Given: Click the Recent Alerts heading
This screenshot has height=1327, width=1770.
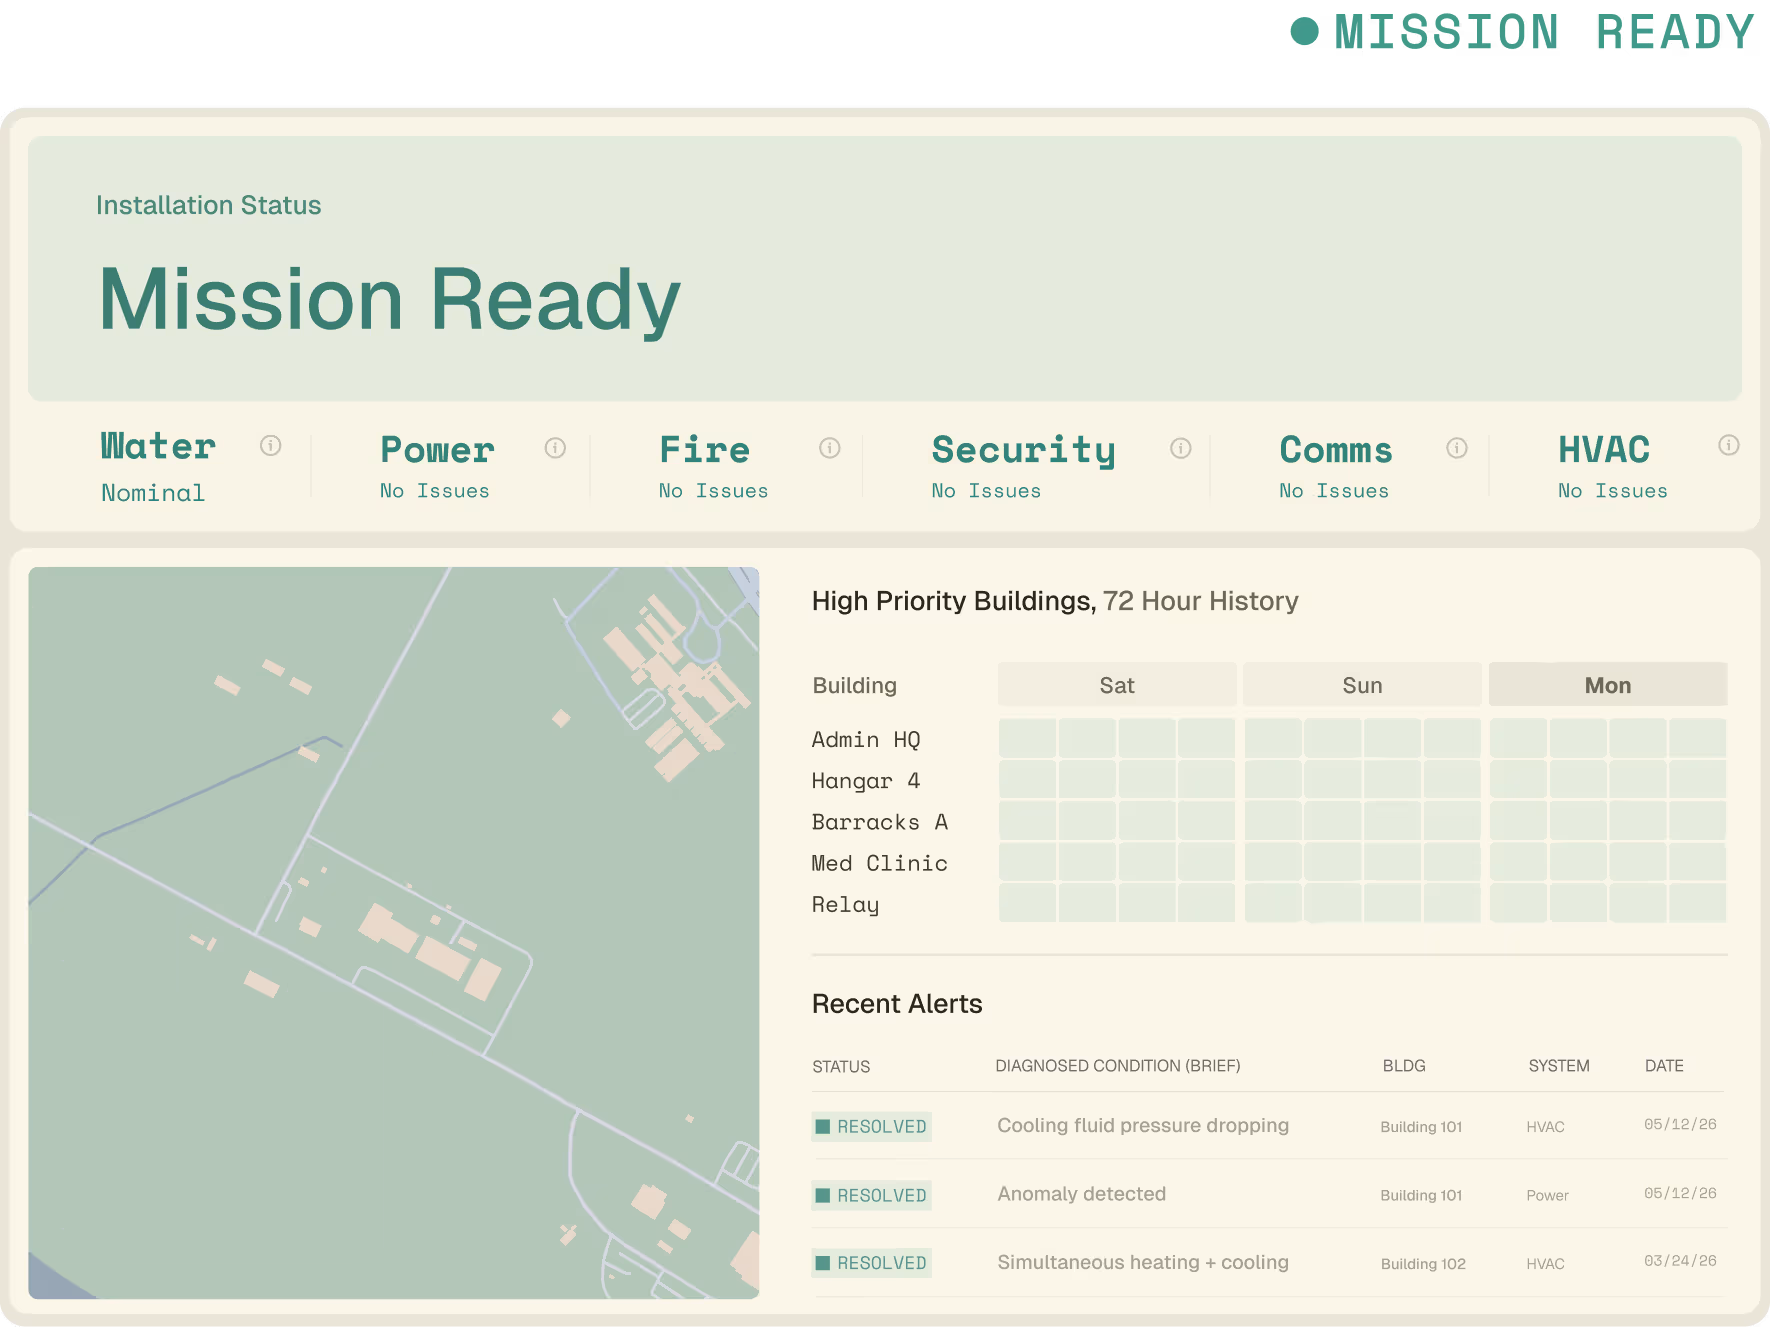Looking at the screenshot, I should pyautogui.click(x=897, y=1004).
